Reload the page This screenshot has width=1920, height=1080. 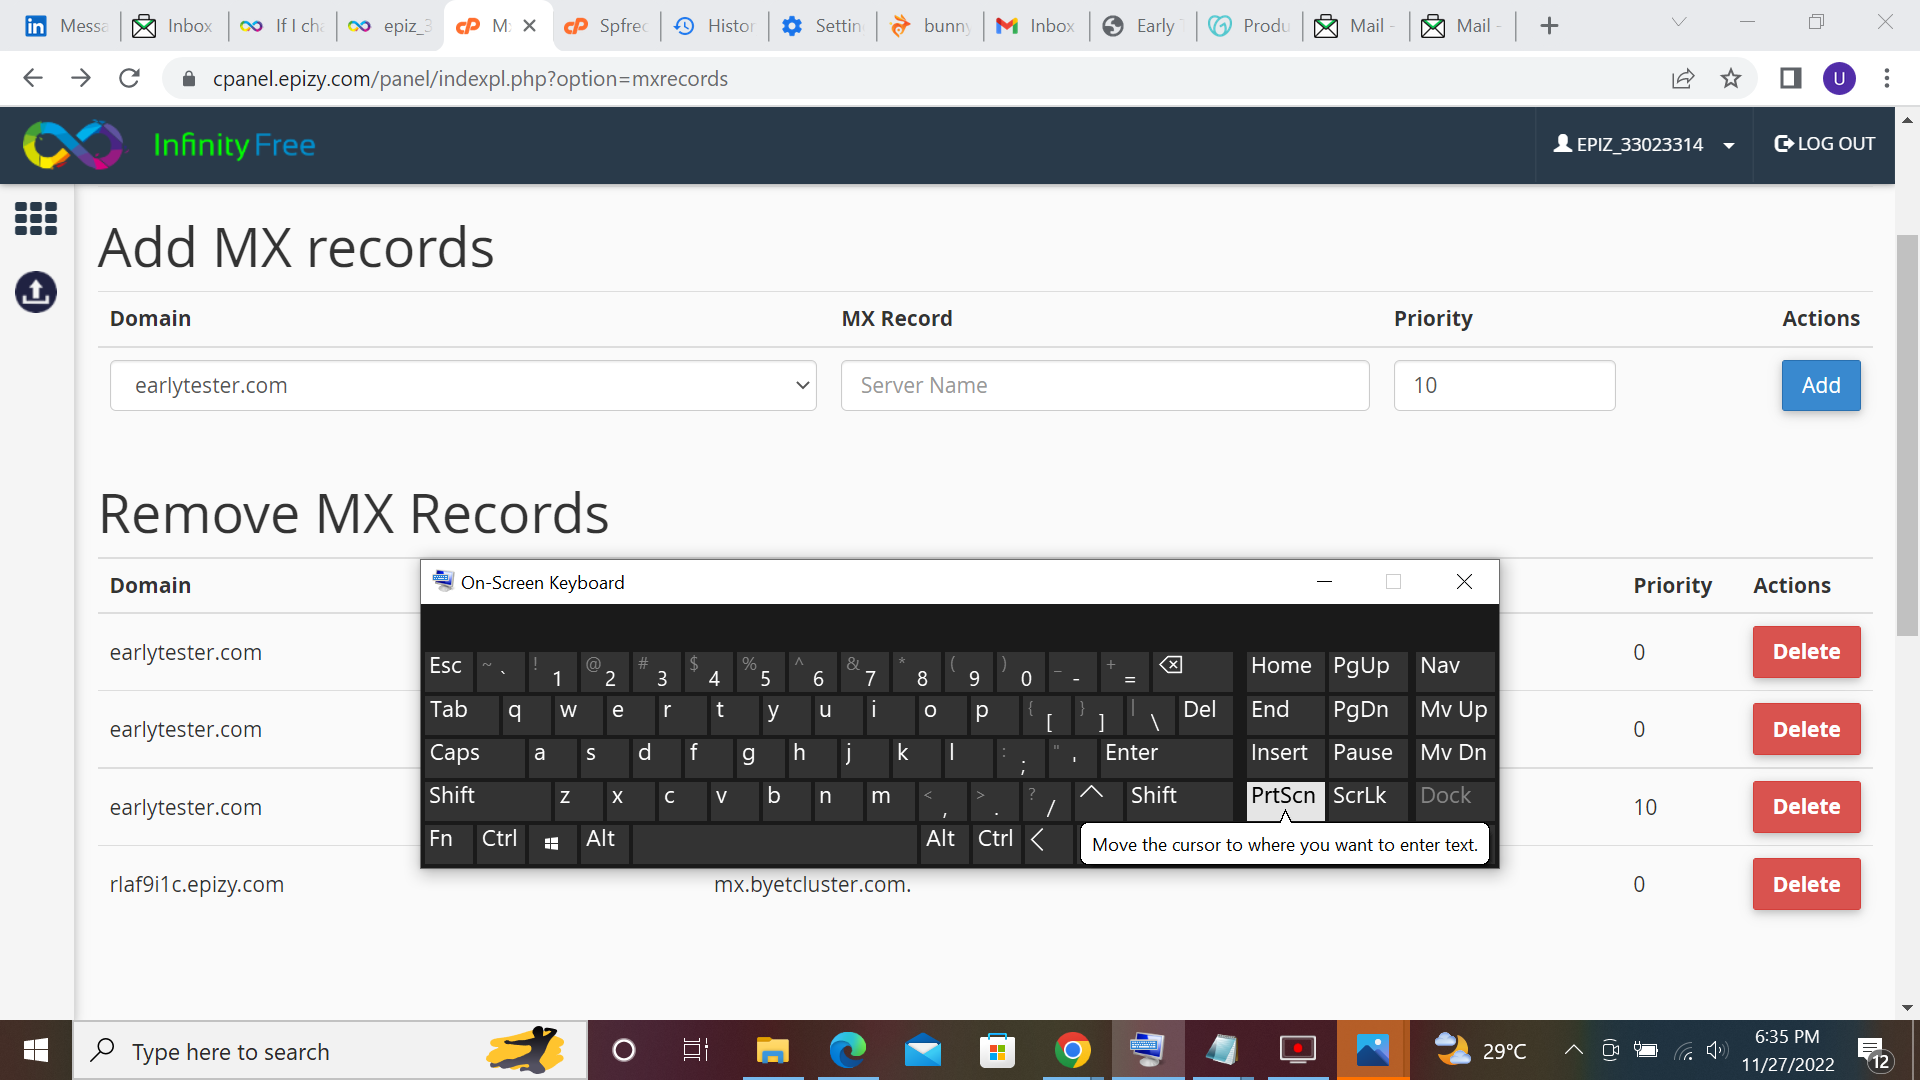pyautogui.click(x=129, y=79)
